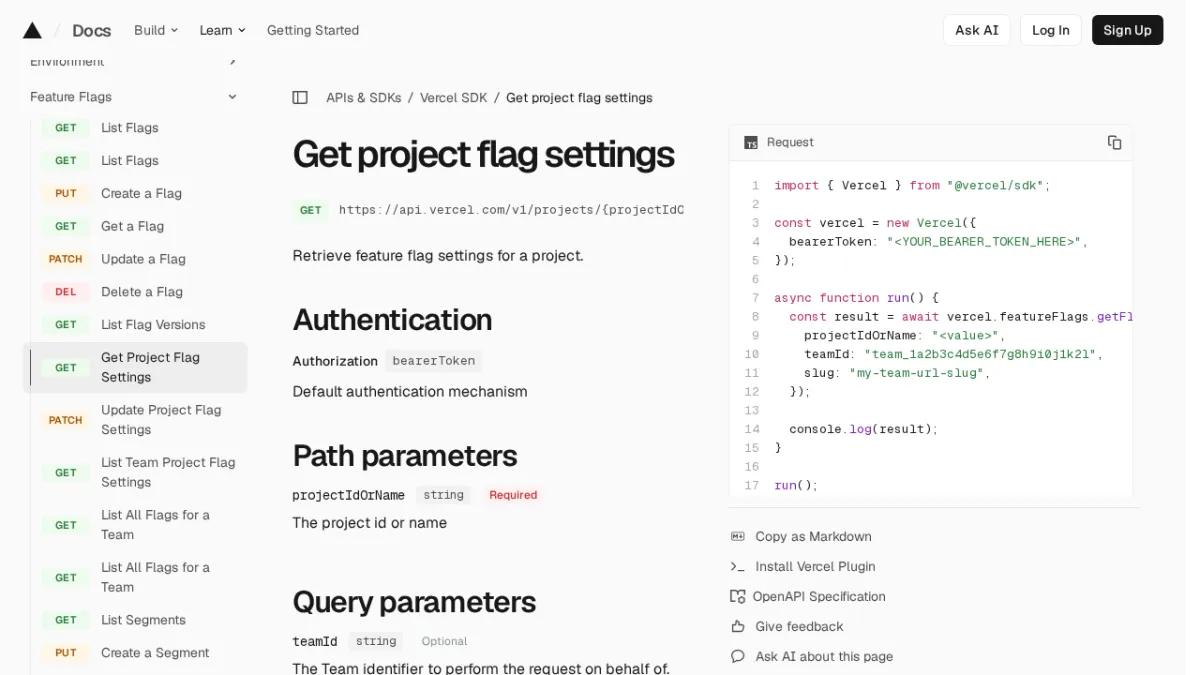
Task: Click the Log In button
Action: pos(1050,30)
